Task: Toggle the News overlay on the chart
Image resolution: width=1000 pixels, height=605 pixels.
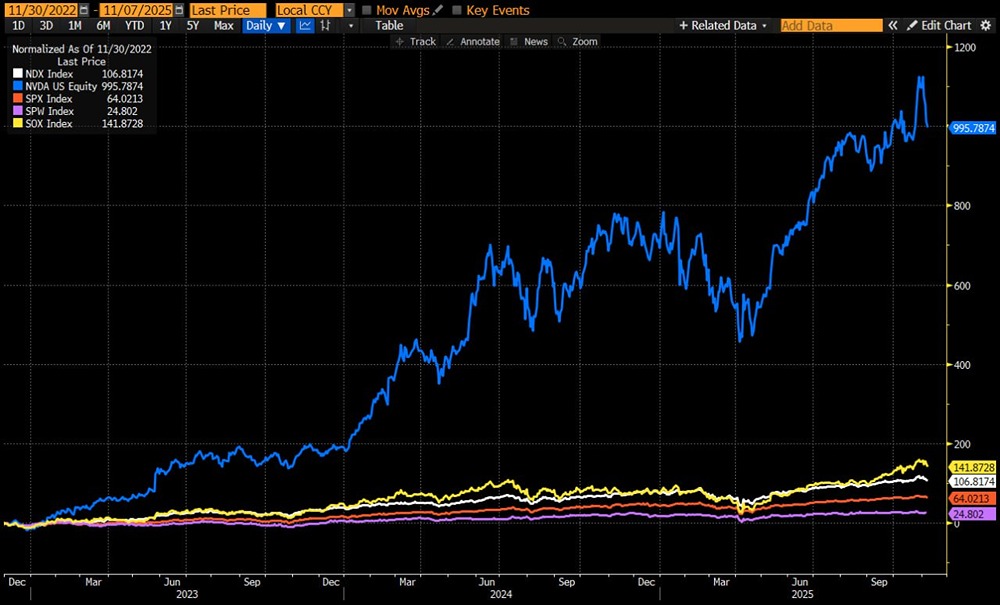Action: point(529,41)
